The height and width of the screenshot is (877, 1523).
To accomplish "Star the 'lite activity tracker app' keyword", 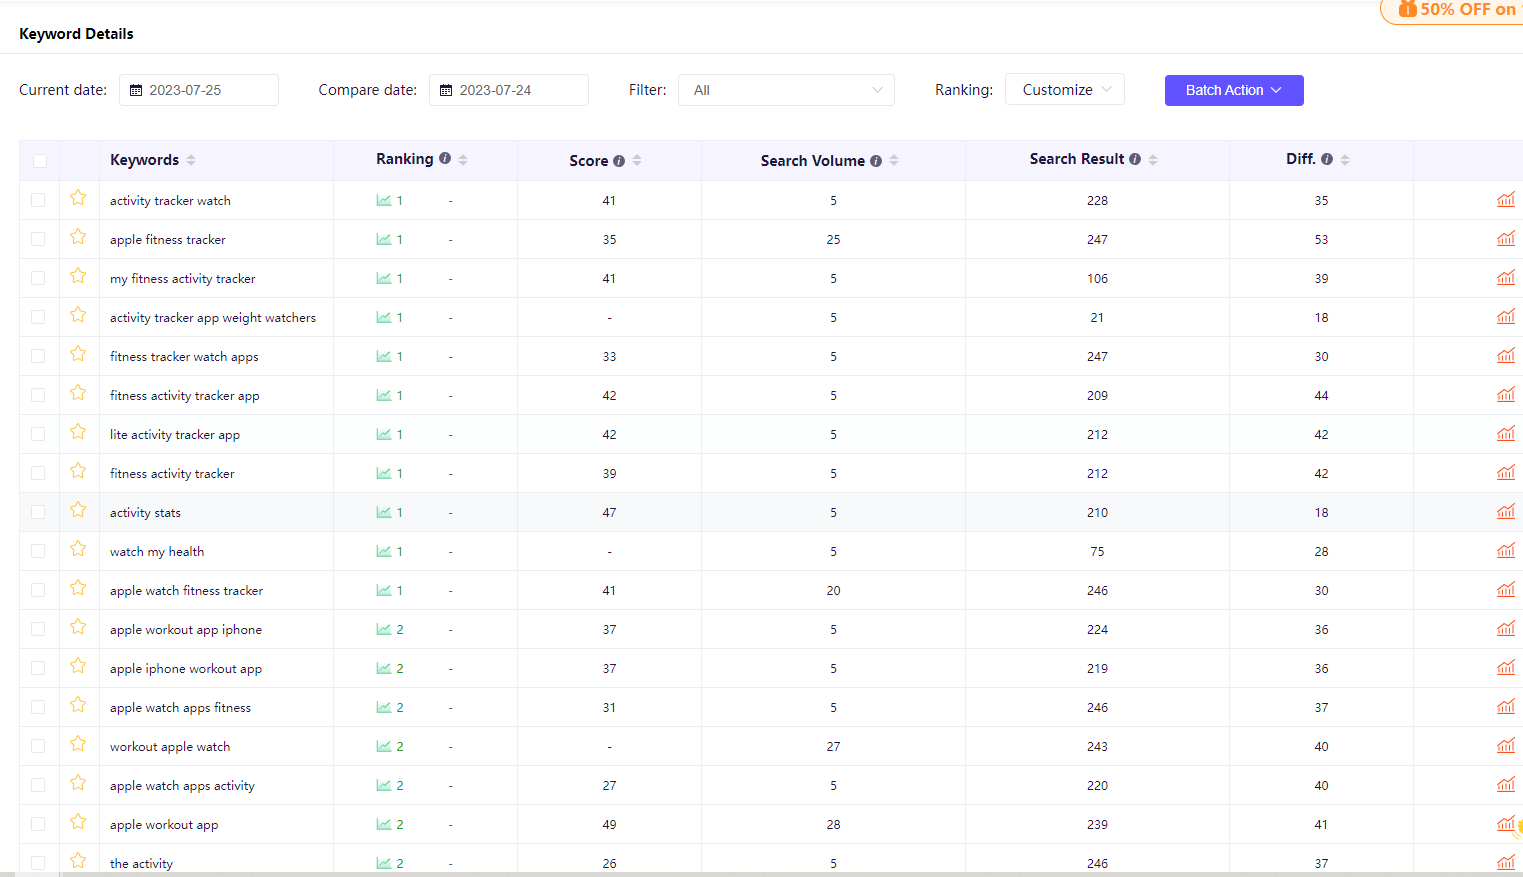I will [x=78, y=432].
